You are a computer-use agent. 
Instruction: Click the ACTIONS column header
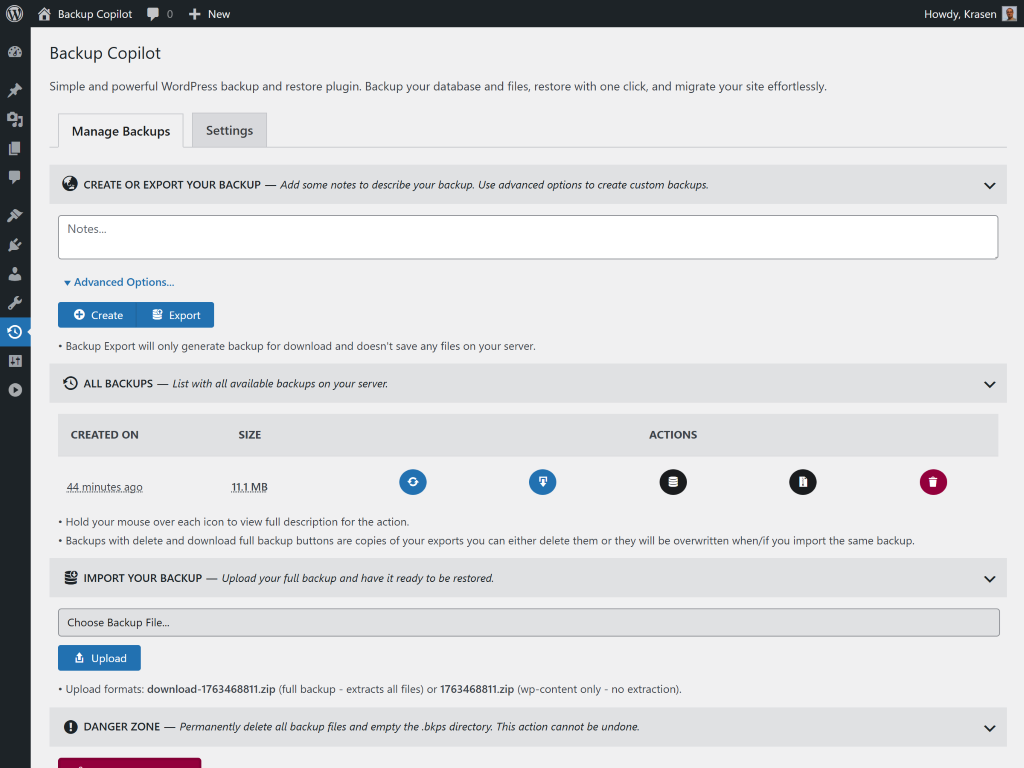click(673, 435)
